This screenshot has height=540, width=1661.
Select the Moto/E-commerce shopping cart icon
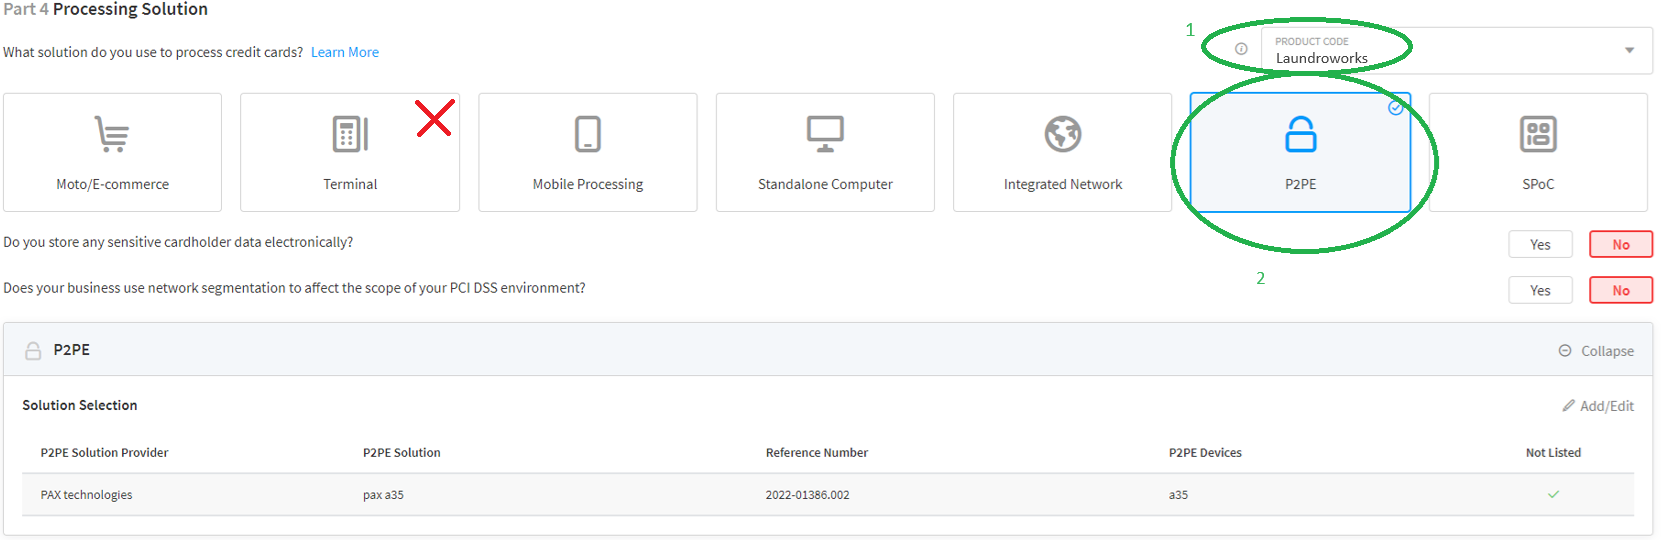112,134
